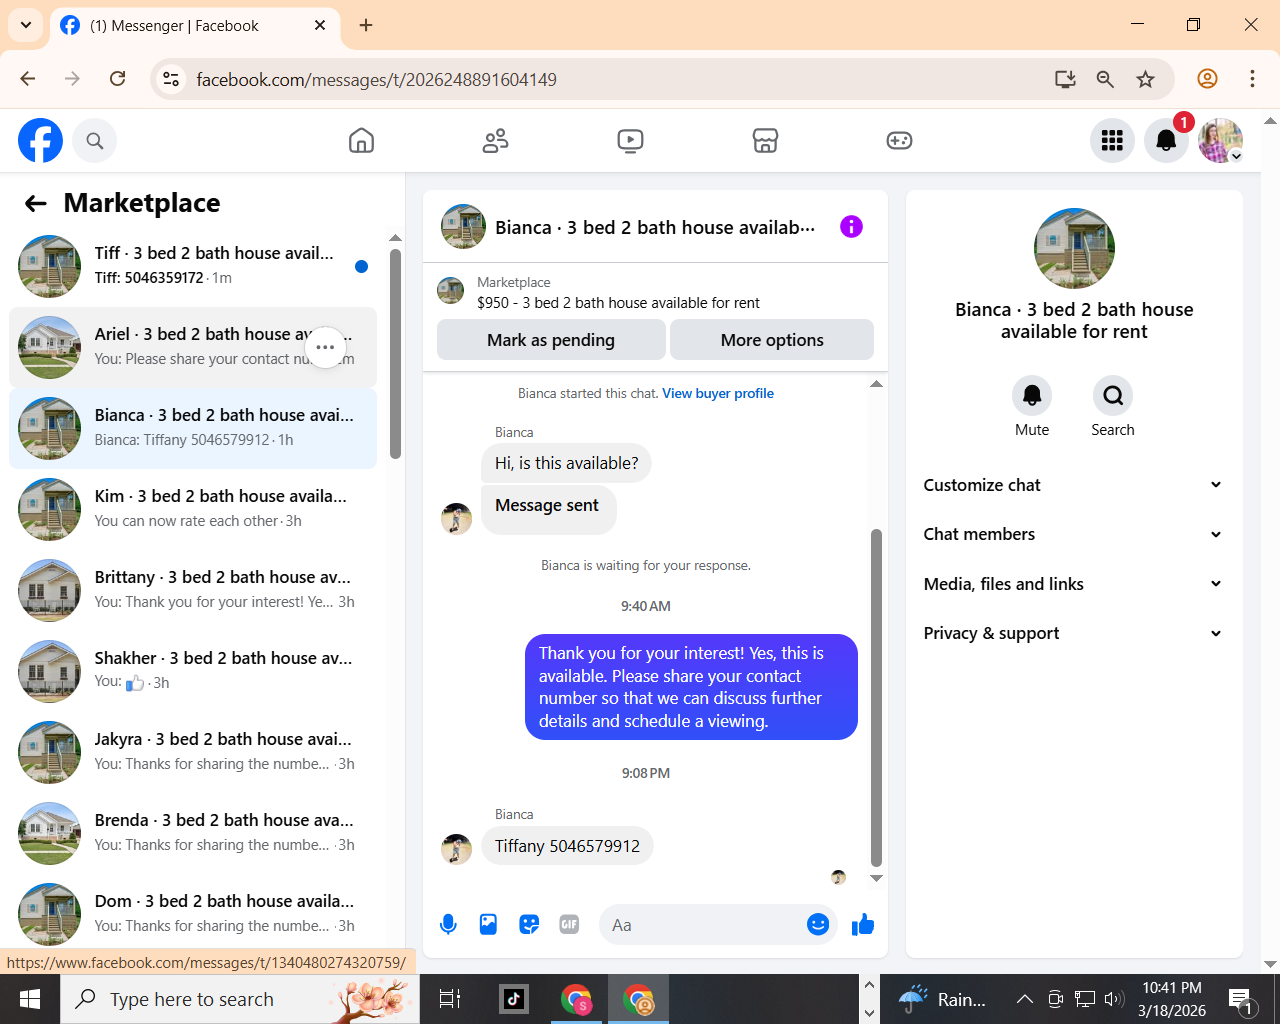Open the Video (Watch) icon
1280x1024 pixels.
click(630, 141)
